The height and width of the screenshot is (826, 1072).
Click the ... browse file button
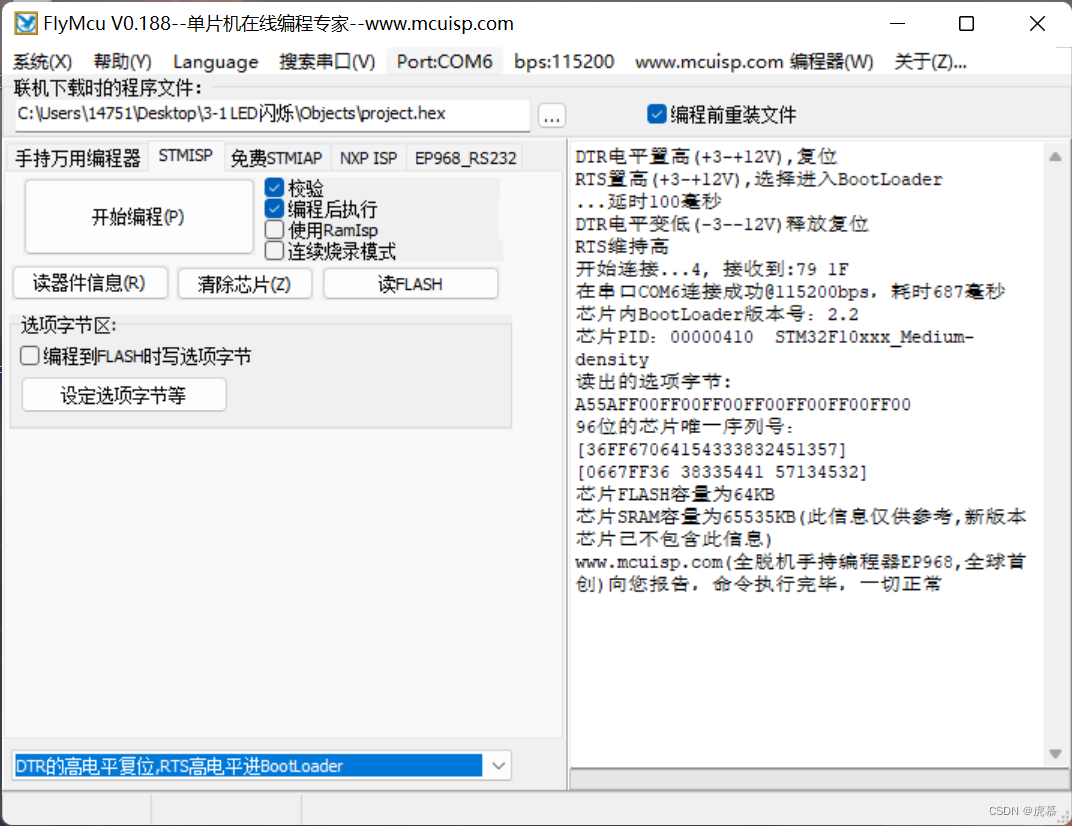552,115
